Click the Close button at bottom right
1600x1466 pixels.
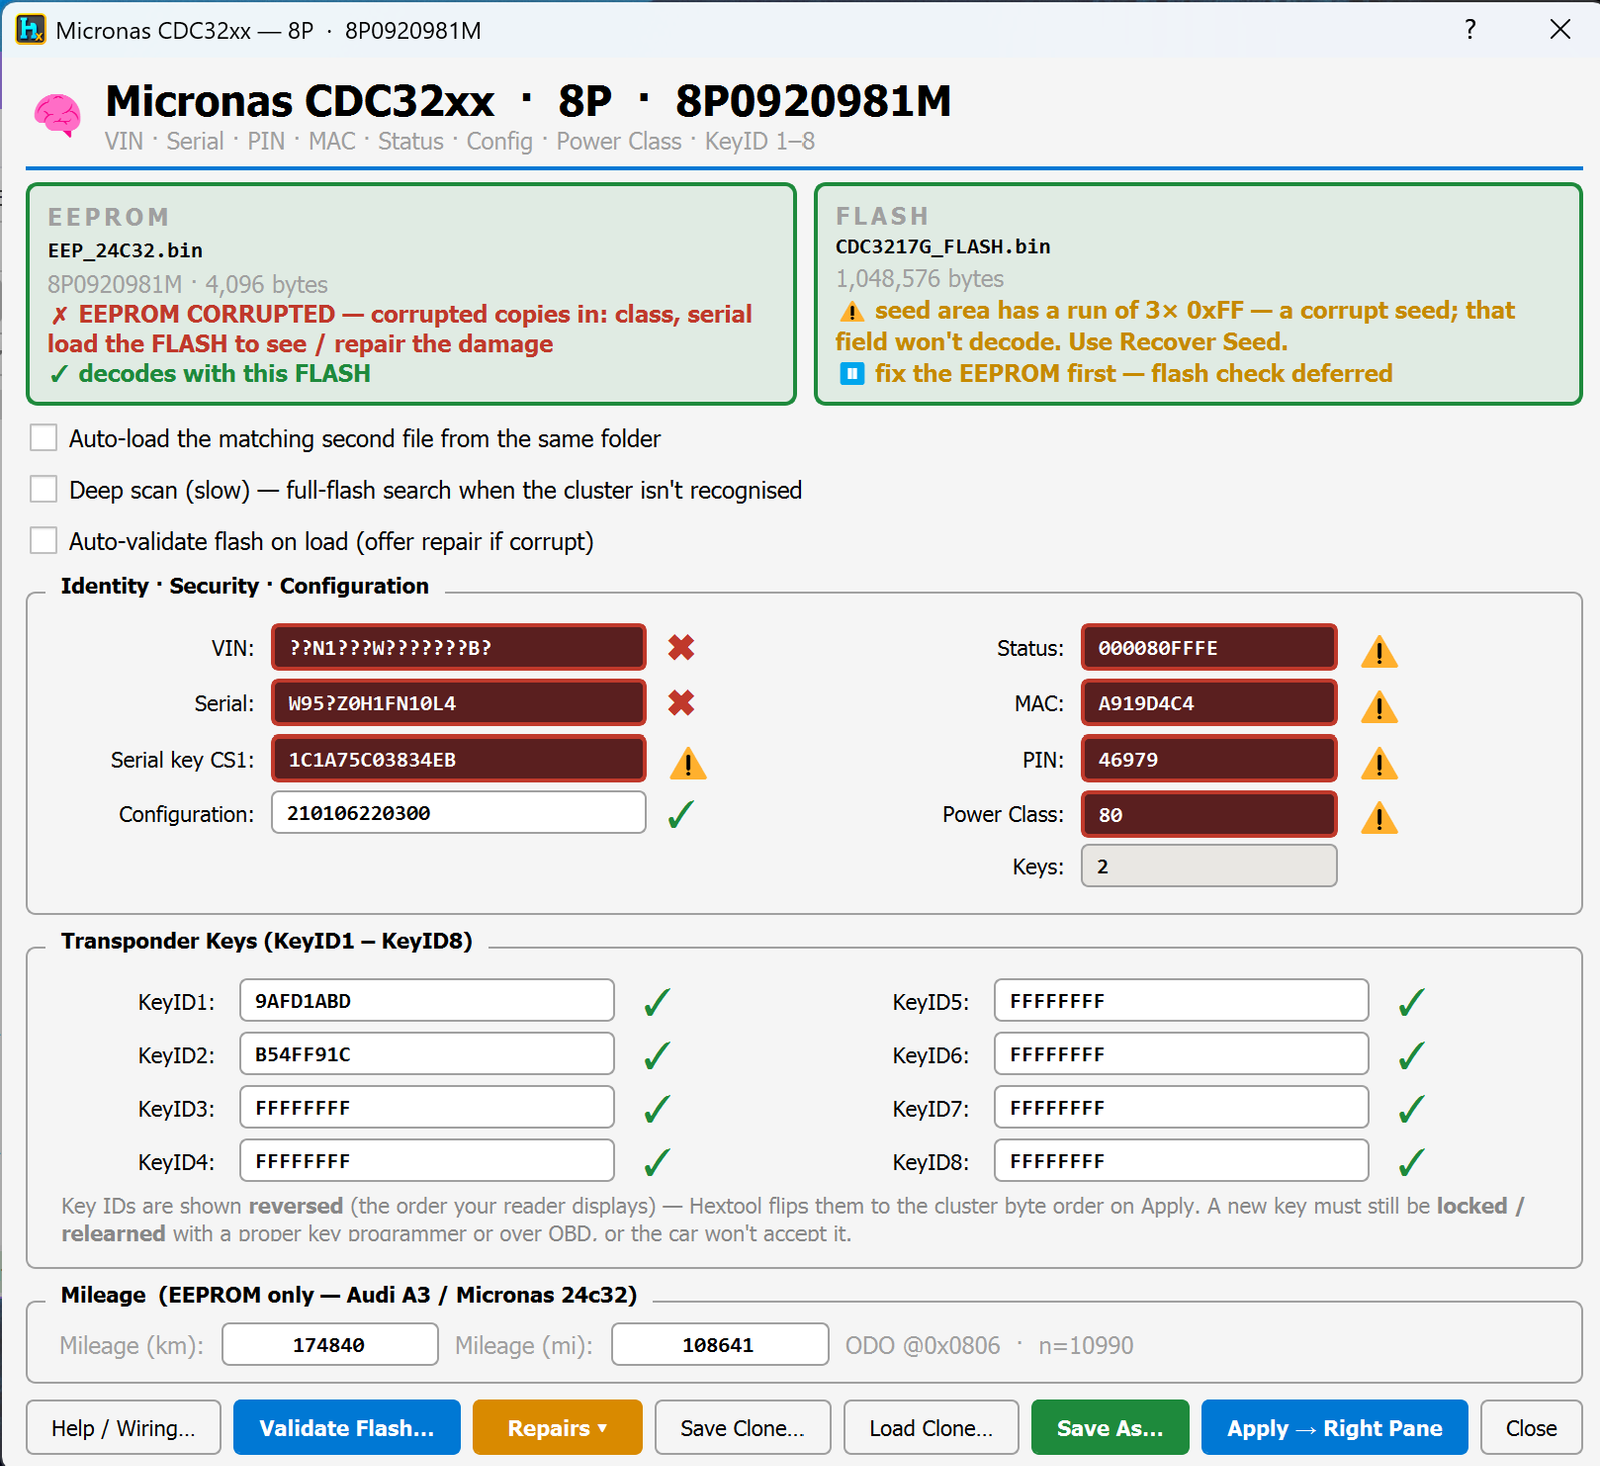1531,1428
